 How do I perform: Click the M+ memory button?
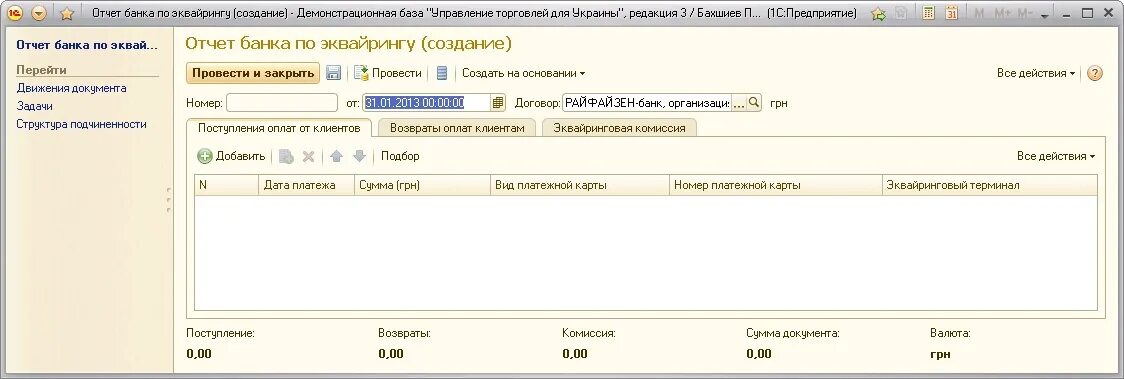click(x=1003, y=14)
